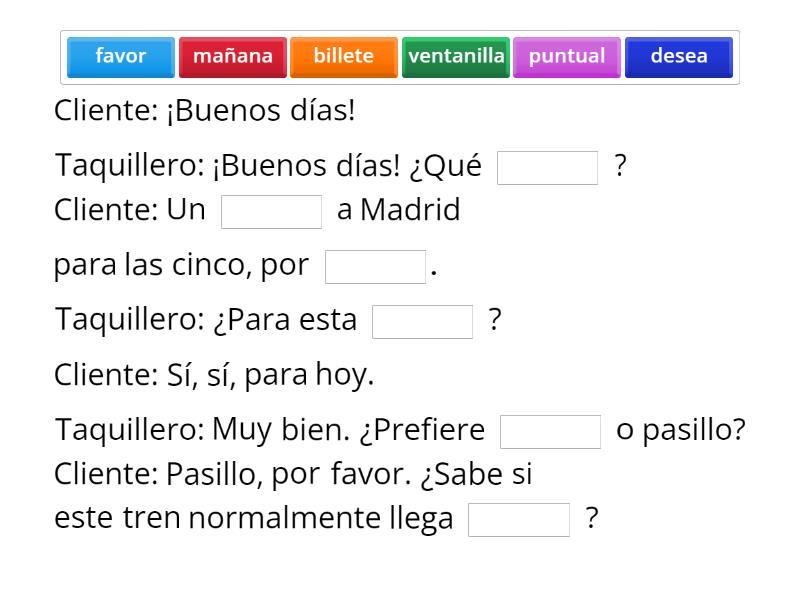
Task: Pick the dark blue 'desea' tile
Action: (x=679, y=57)
